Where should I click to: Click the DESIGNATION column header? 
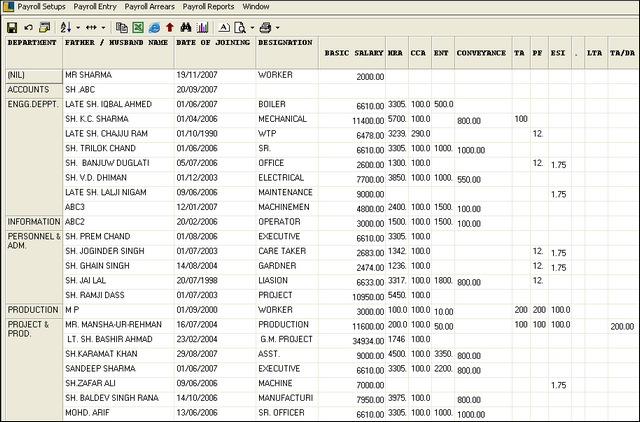(287, 53)
